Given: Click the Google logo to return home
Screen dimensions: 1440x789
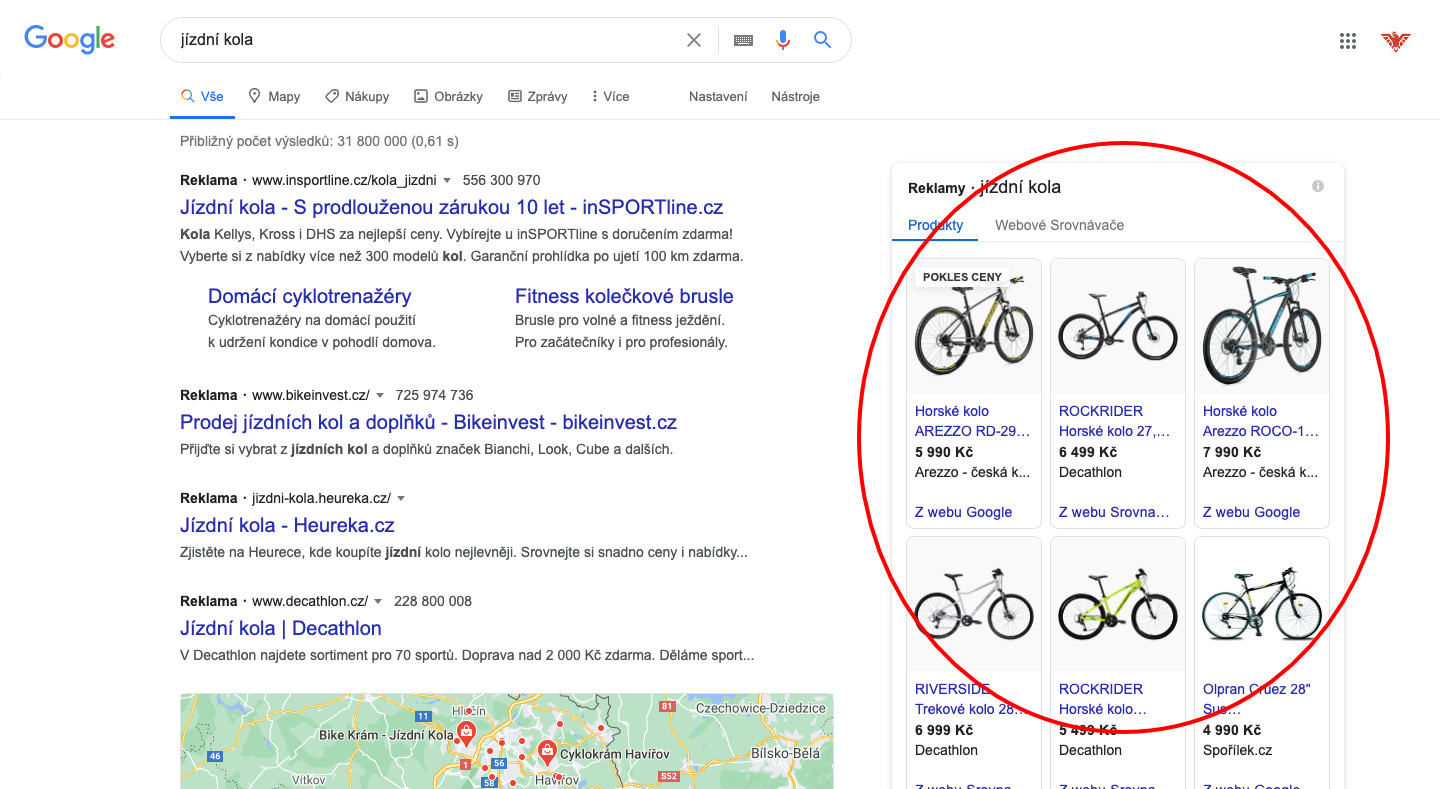Looking at the screenshot, I should tap(69, 39).
